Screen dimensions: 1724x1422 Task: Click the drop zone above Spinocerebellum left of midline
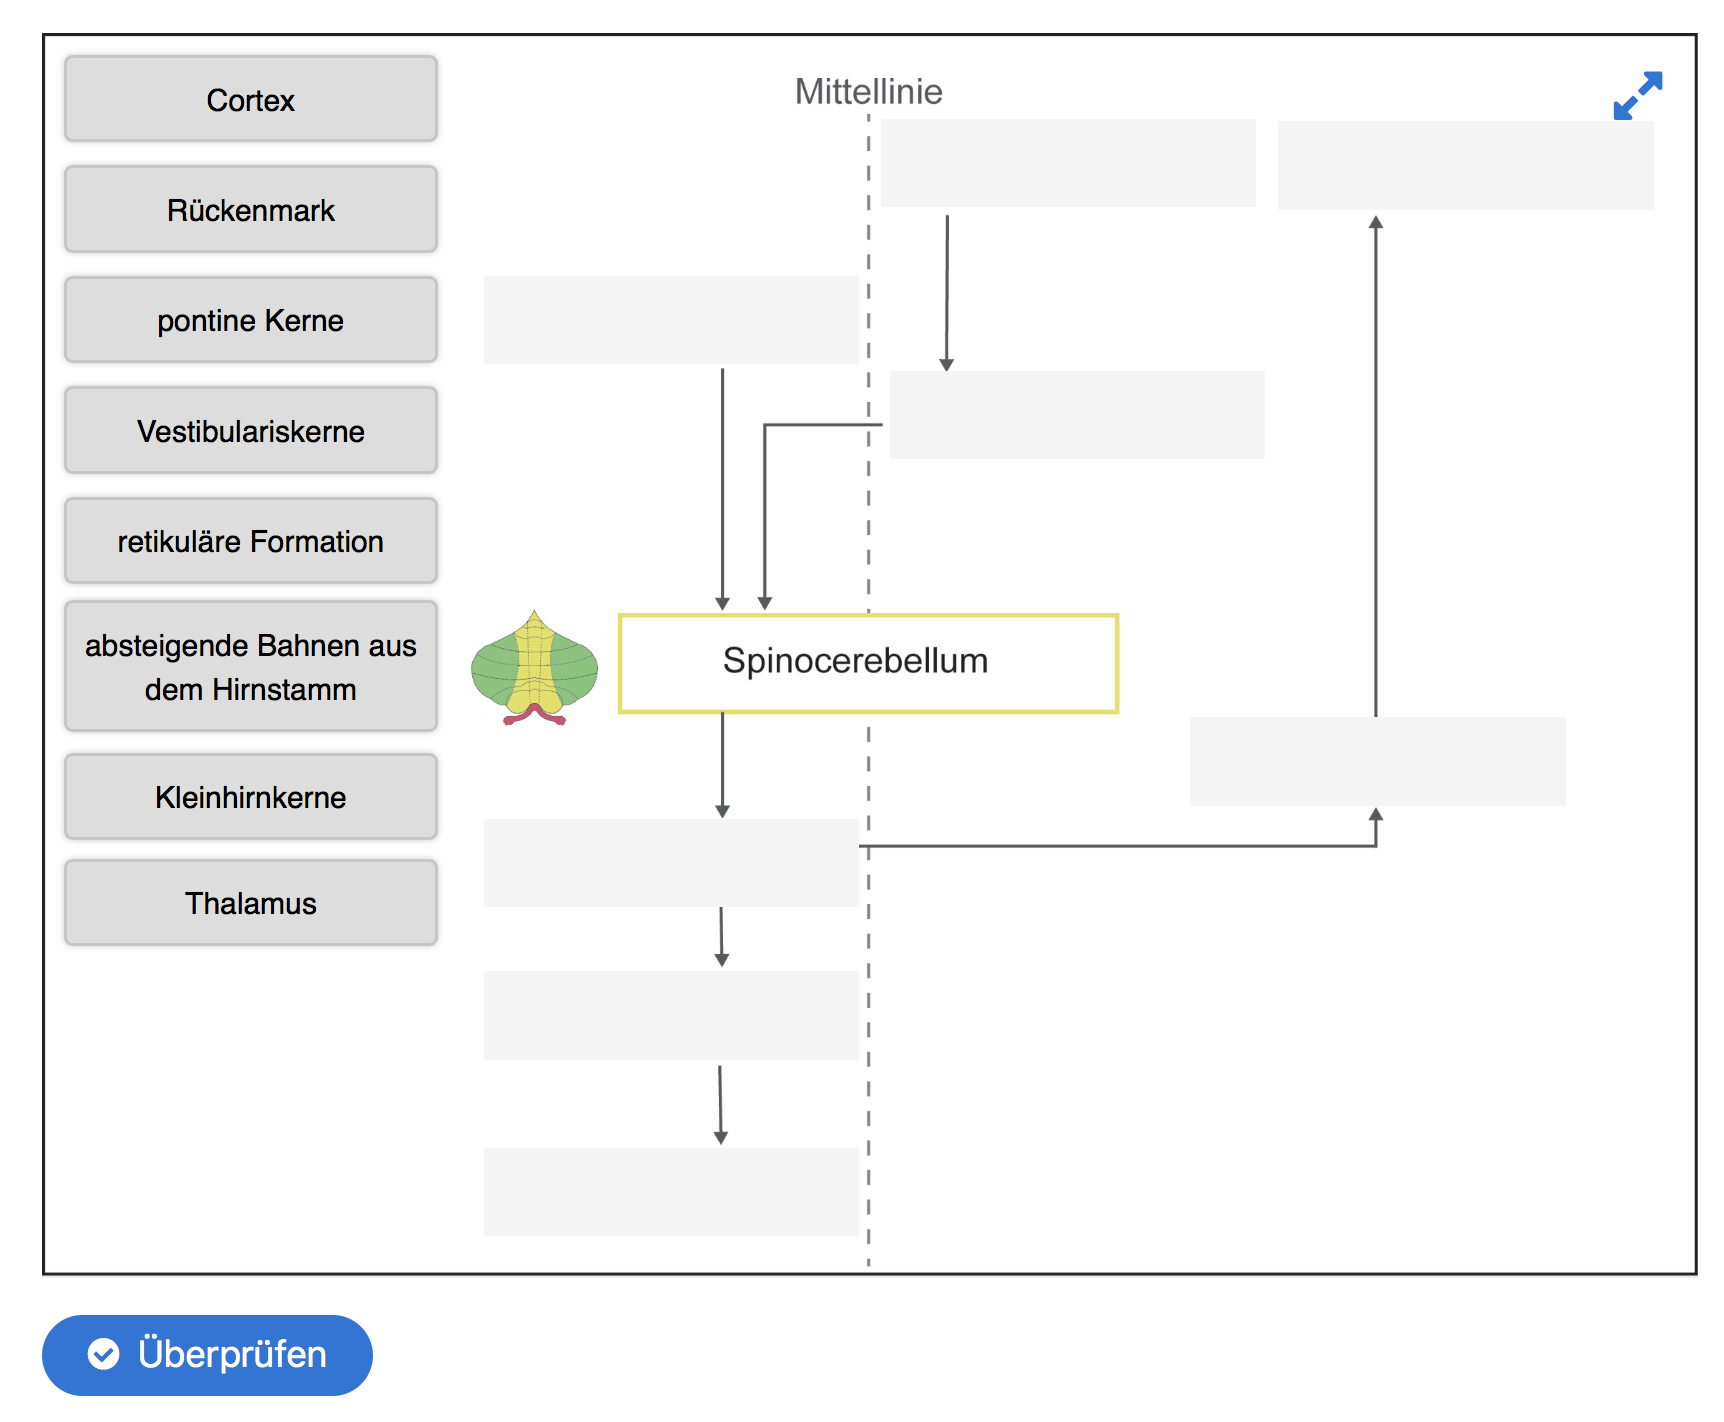[x=671, y=320]
